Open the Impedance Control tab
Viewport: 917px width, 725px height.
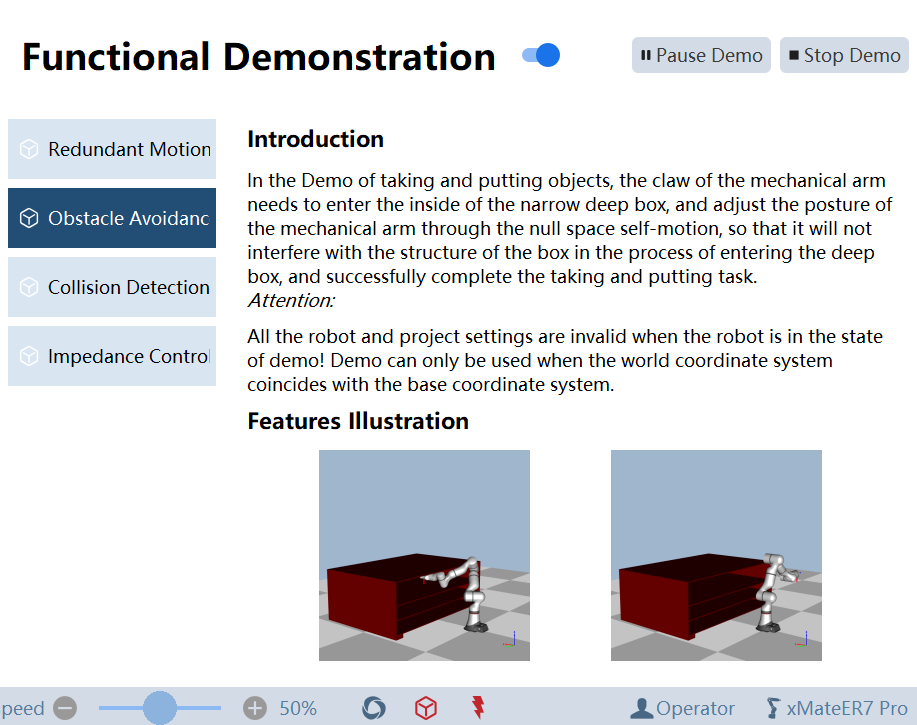click(112, 356)
